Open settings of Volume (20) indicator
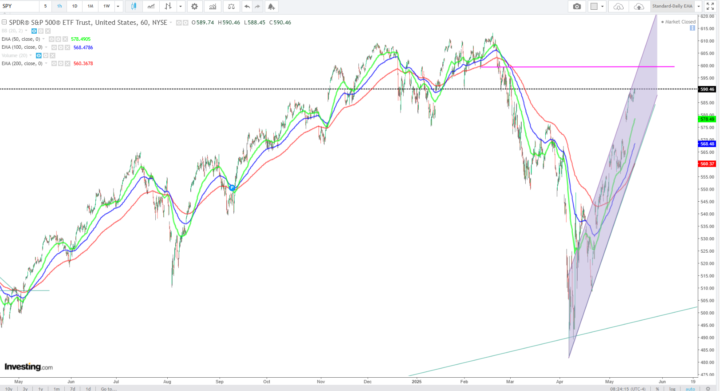 45,56
